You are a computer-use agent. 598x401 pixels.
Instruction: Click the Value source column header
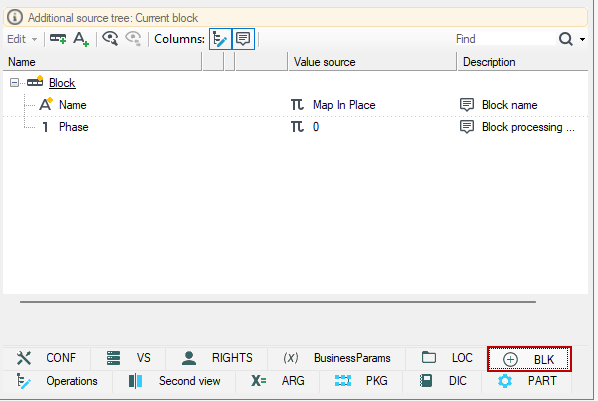[373, 62]
